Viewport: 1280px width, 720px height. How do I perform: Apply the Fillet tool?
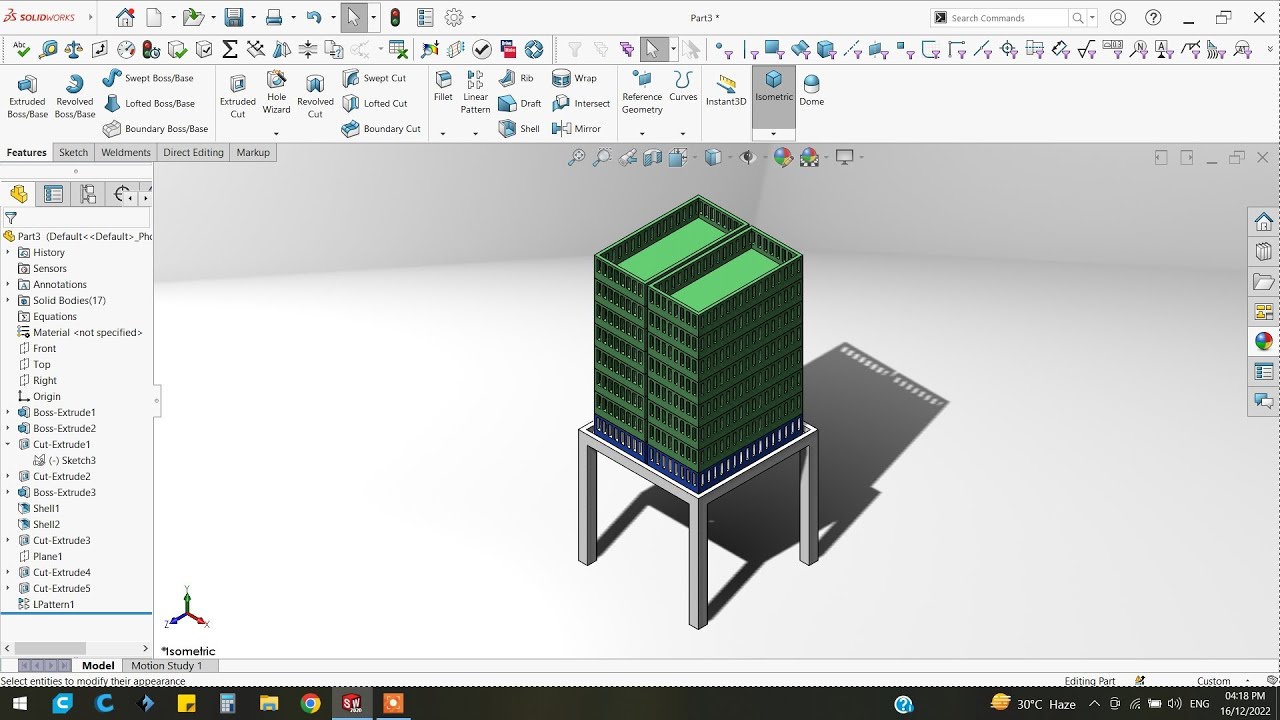pyautogui.click(x=443, y=87)
